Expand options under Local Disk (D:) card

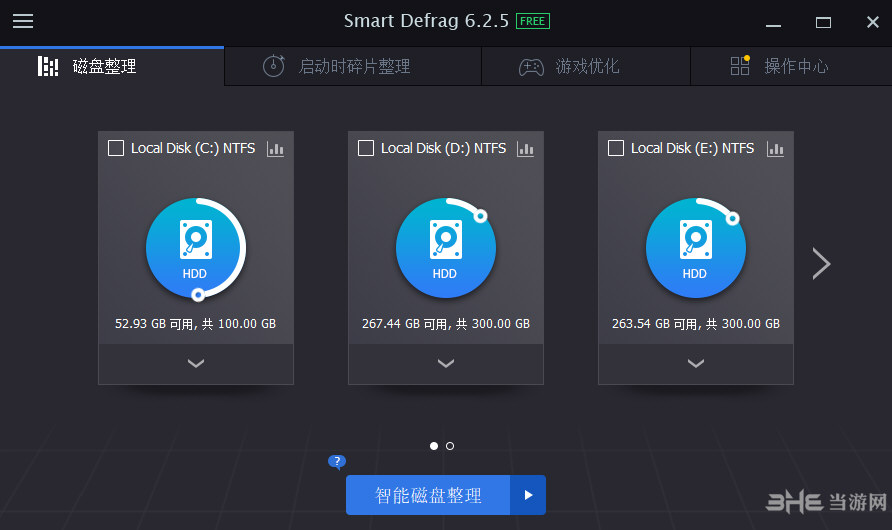445,363
